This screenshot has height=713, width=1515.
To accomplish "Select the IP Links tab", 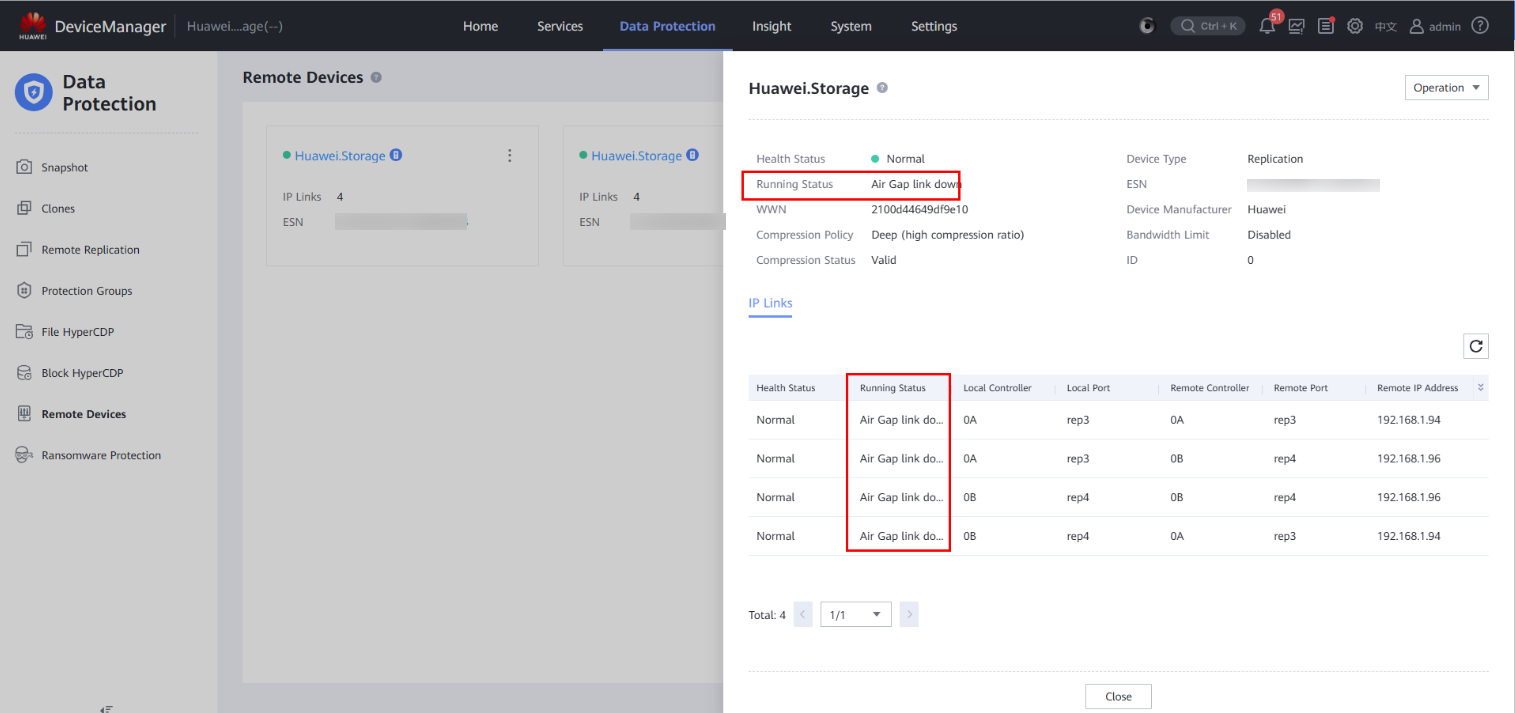I will coord(770,303).
